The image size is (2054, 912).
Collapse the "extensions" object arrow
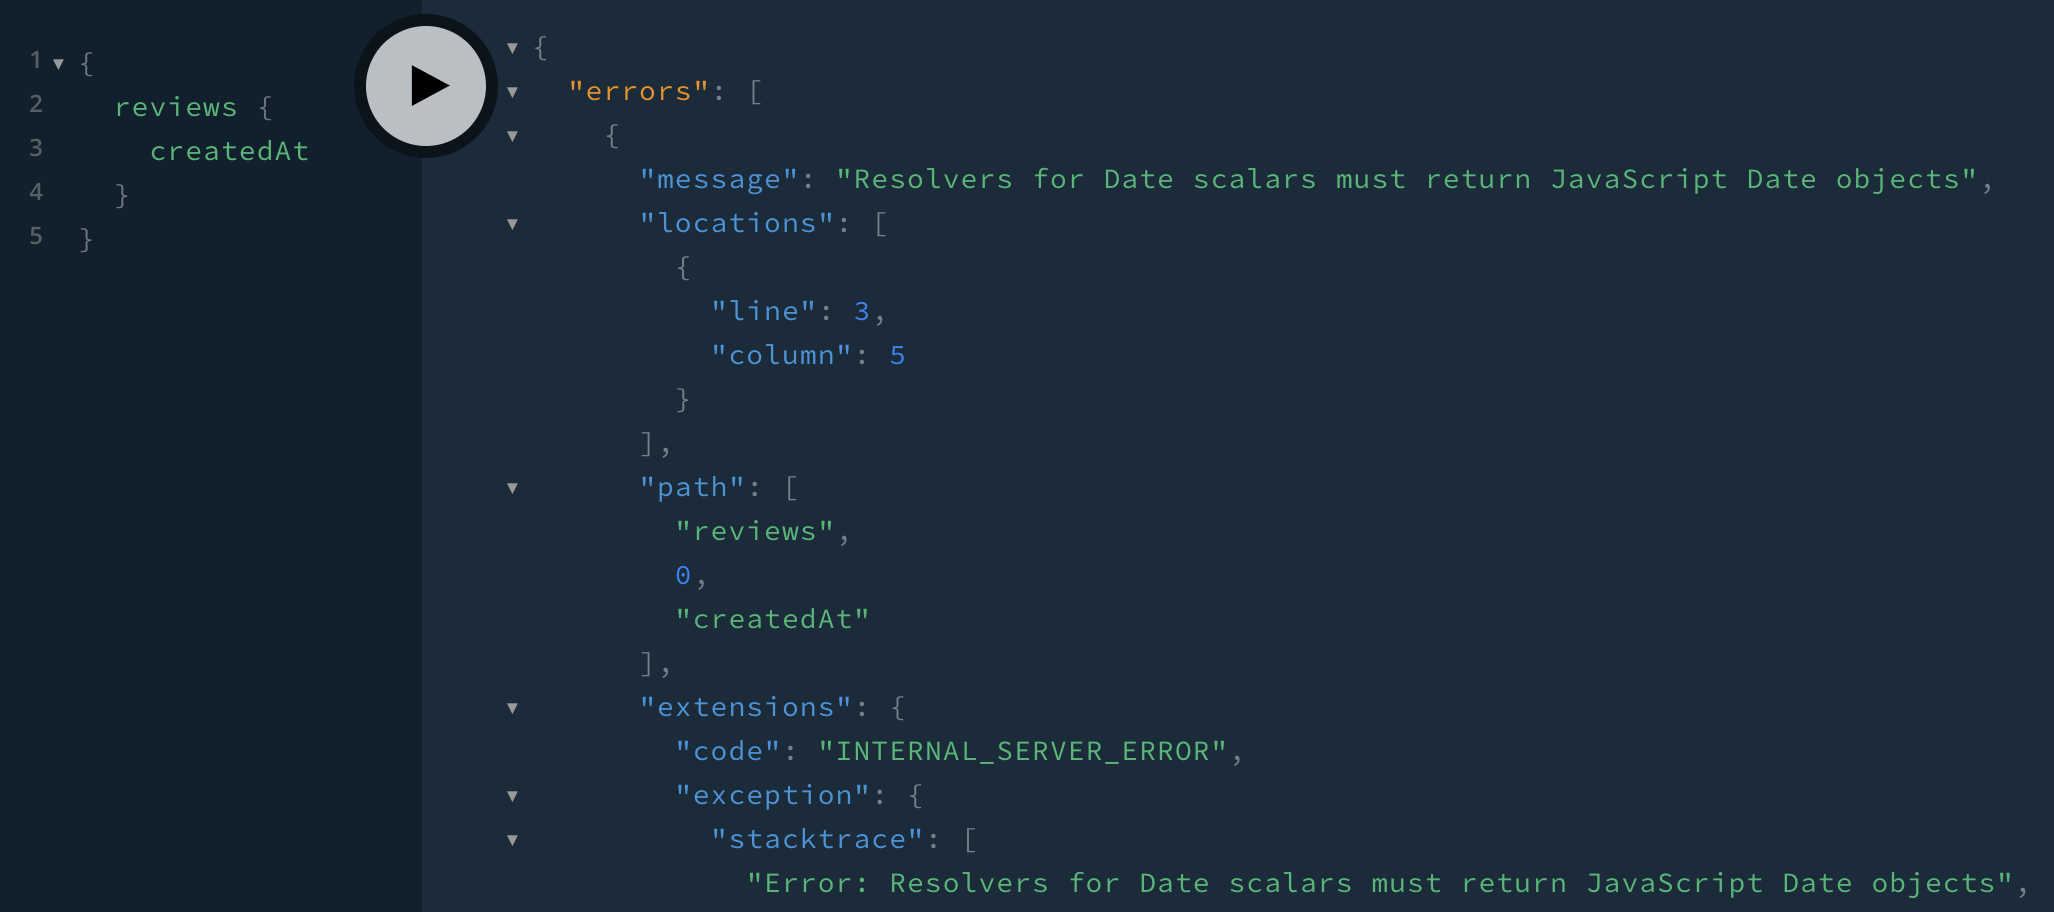(x=512, y=708)
